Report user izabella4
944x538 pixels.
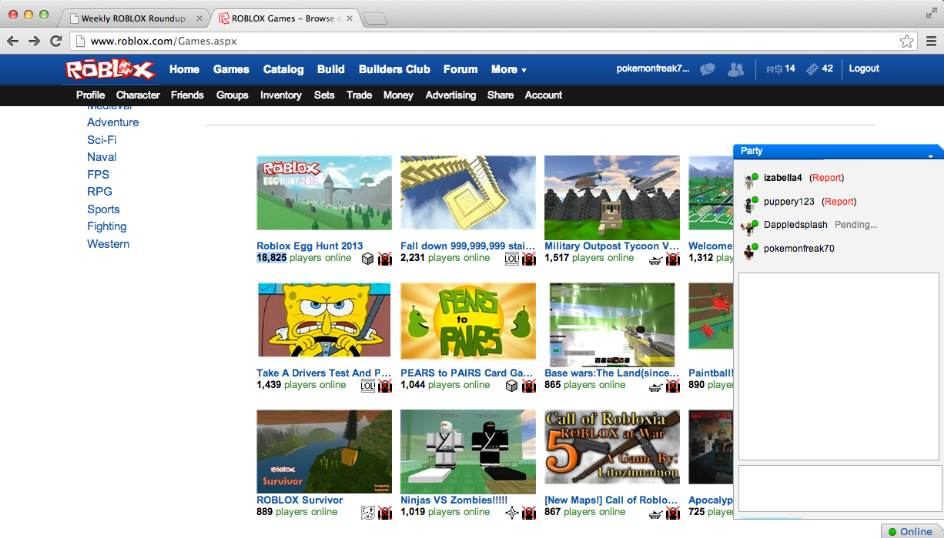coord(827,178)
